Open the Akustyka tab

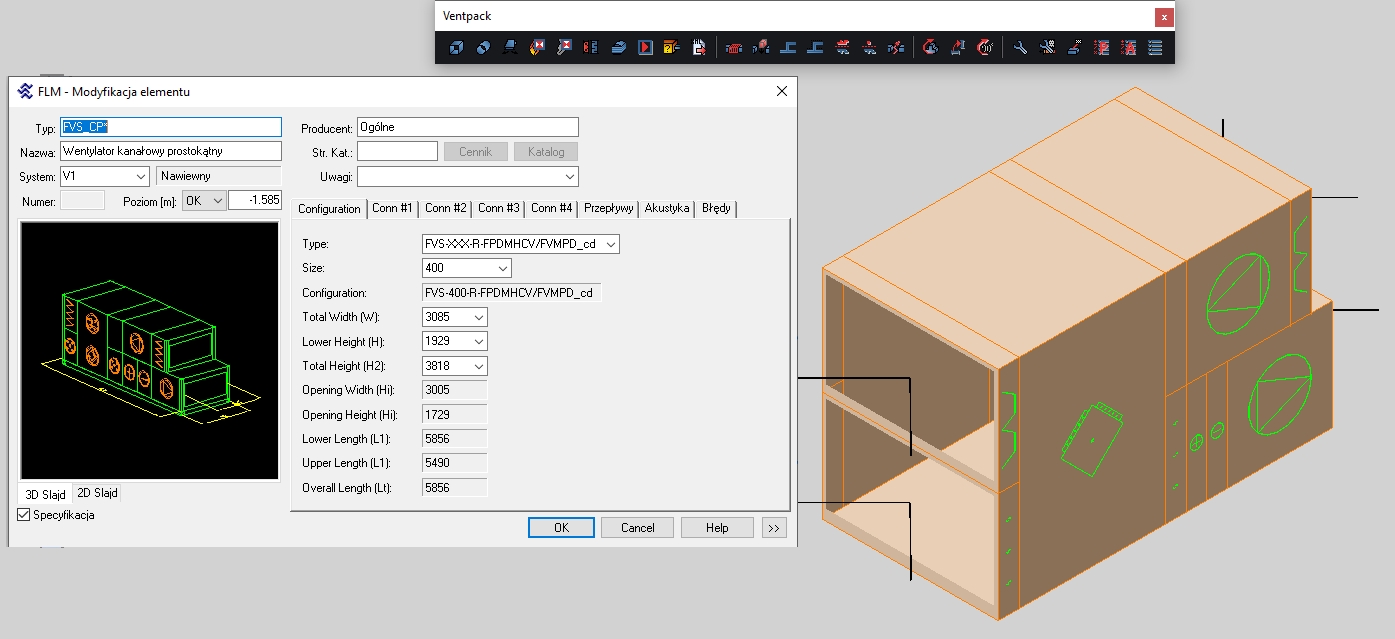click(667, 208)
